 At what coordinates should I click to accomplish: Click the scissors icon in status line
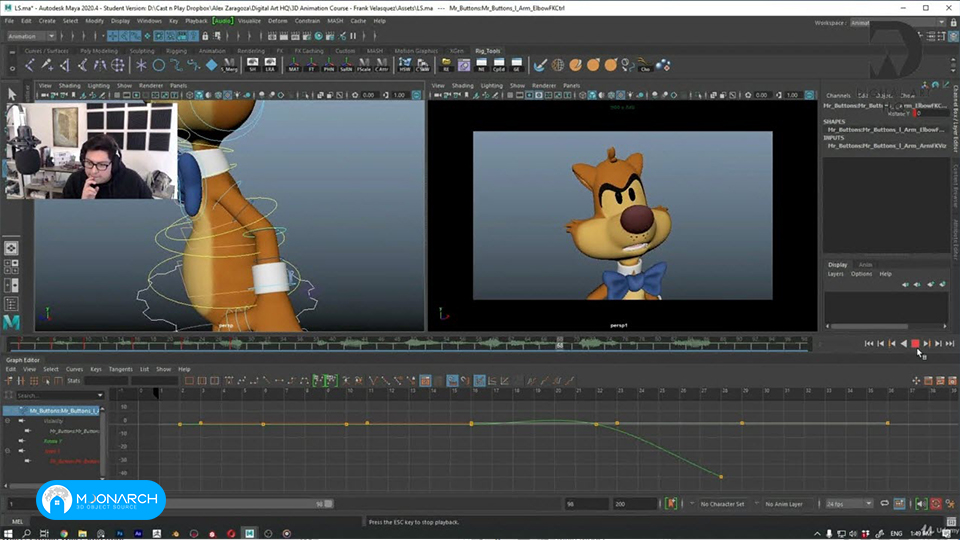[342, 36]
